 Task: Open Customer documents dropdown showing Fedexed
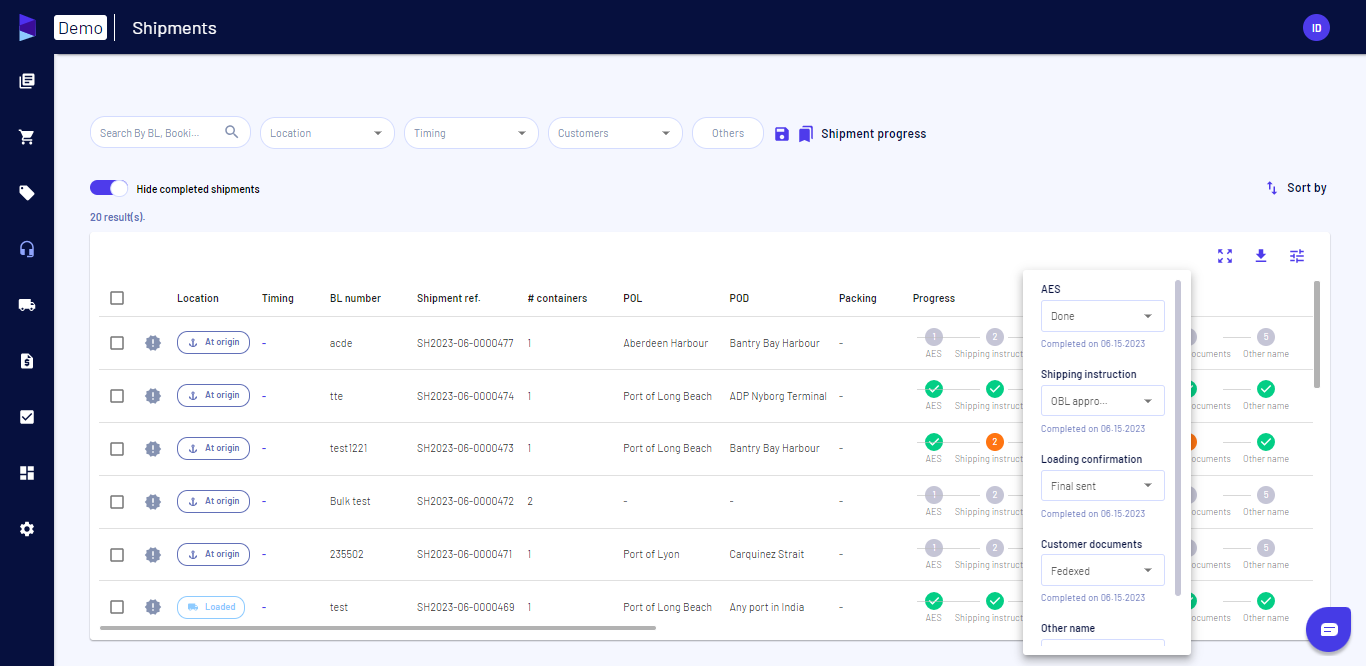coord(1102,570)
